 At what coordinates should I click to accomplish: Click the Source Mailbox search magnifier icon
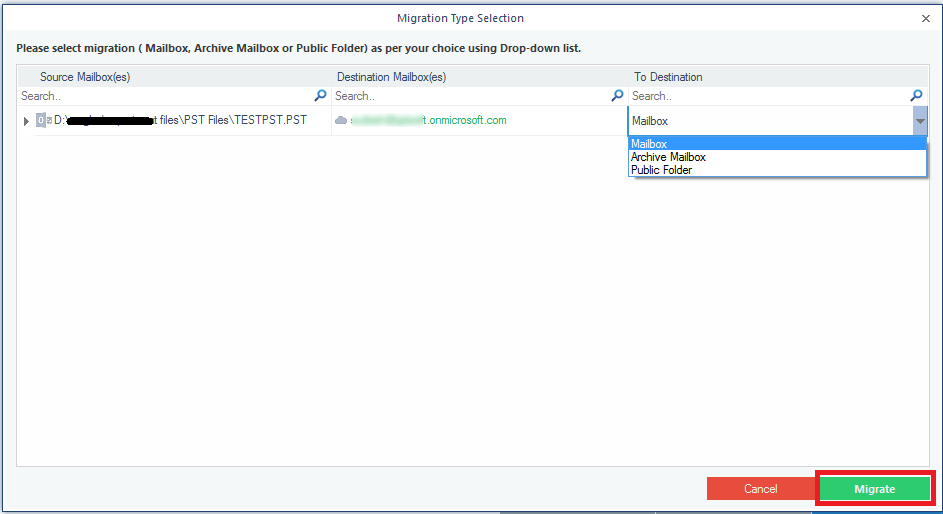click(321, 95)
